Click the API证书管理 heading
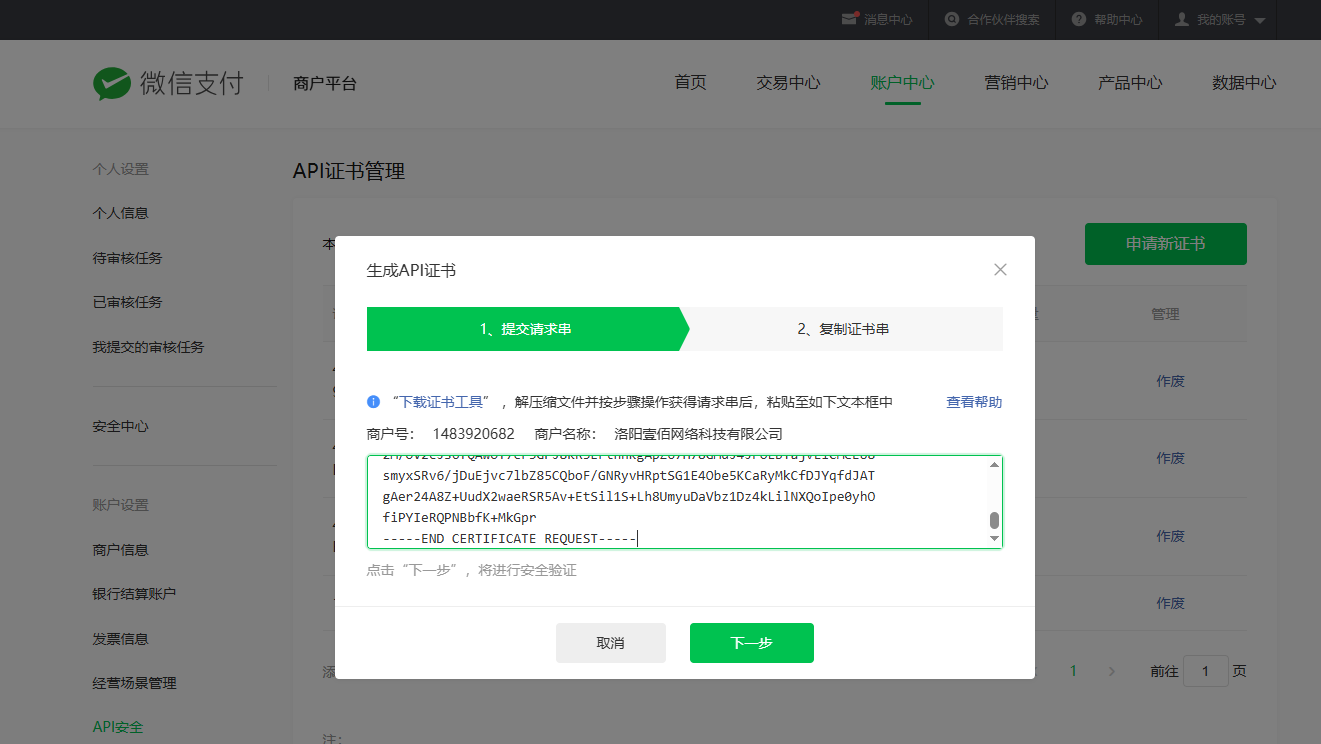1321x744 pixels. [x=349, y=171]
